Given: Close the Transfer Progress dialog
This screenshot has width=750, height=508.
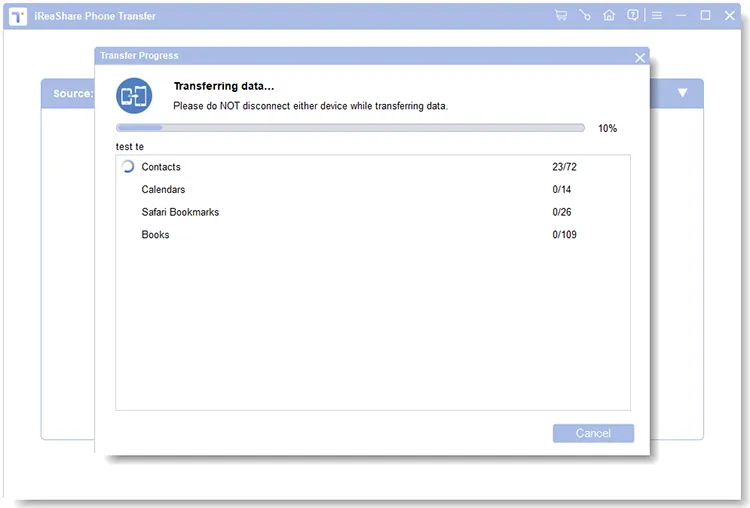Looking at the screenshot, I should 640,58.
